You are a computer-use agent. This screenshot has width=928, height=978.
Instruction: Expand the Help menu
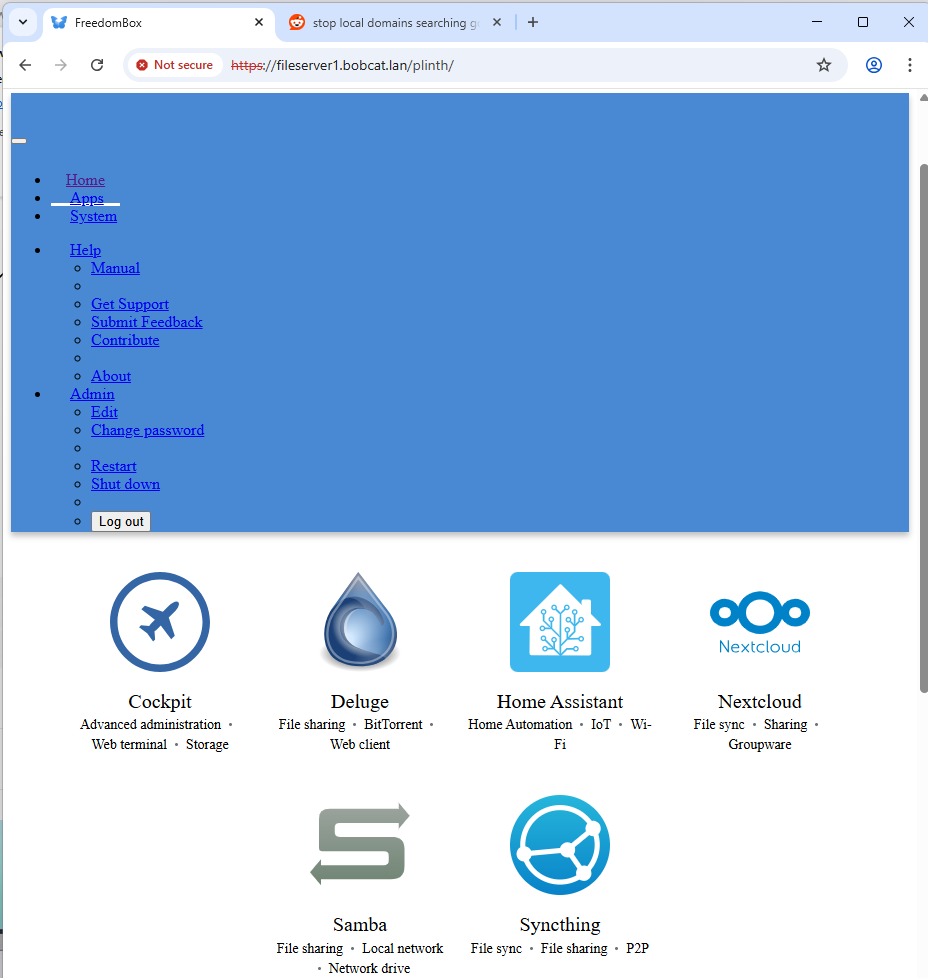(85, 250)
